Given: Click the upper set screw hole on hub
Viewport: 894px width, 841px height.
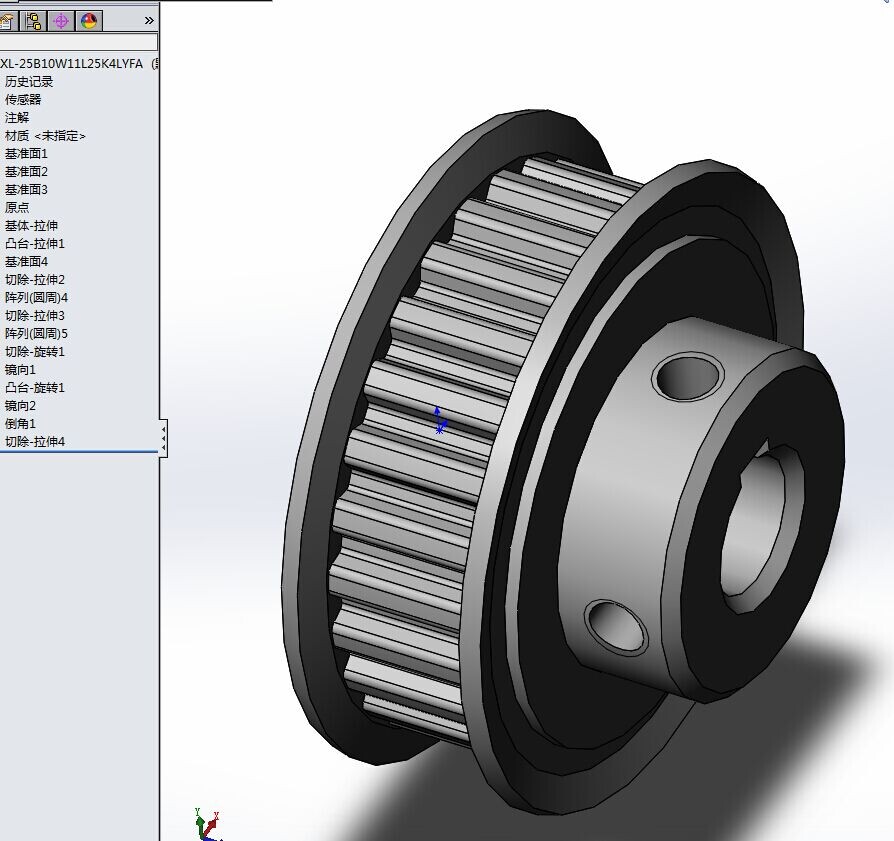Looking at the screenshot, I should 688,376.
